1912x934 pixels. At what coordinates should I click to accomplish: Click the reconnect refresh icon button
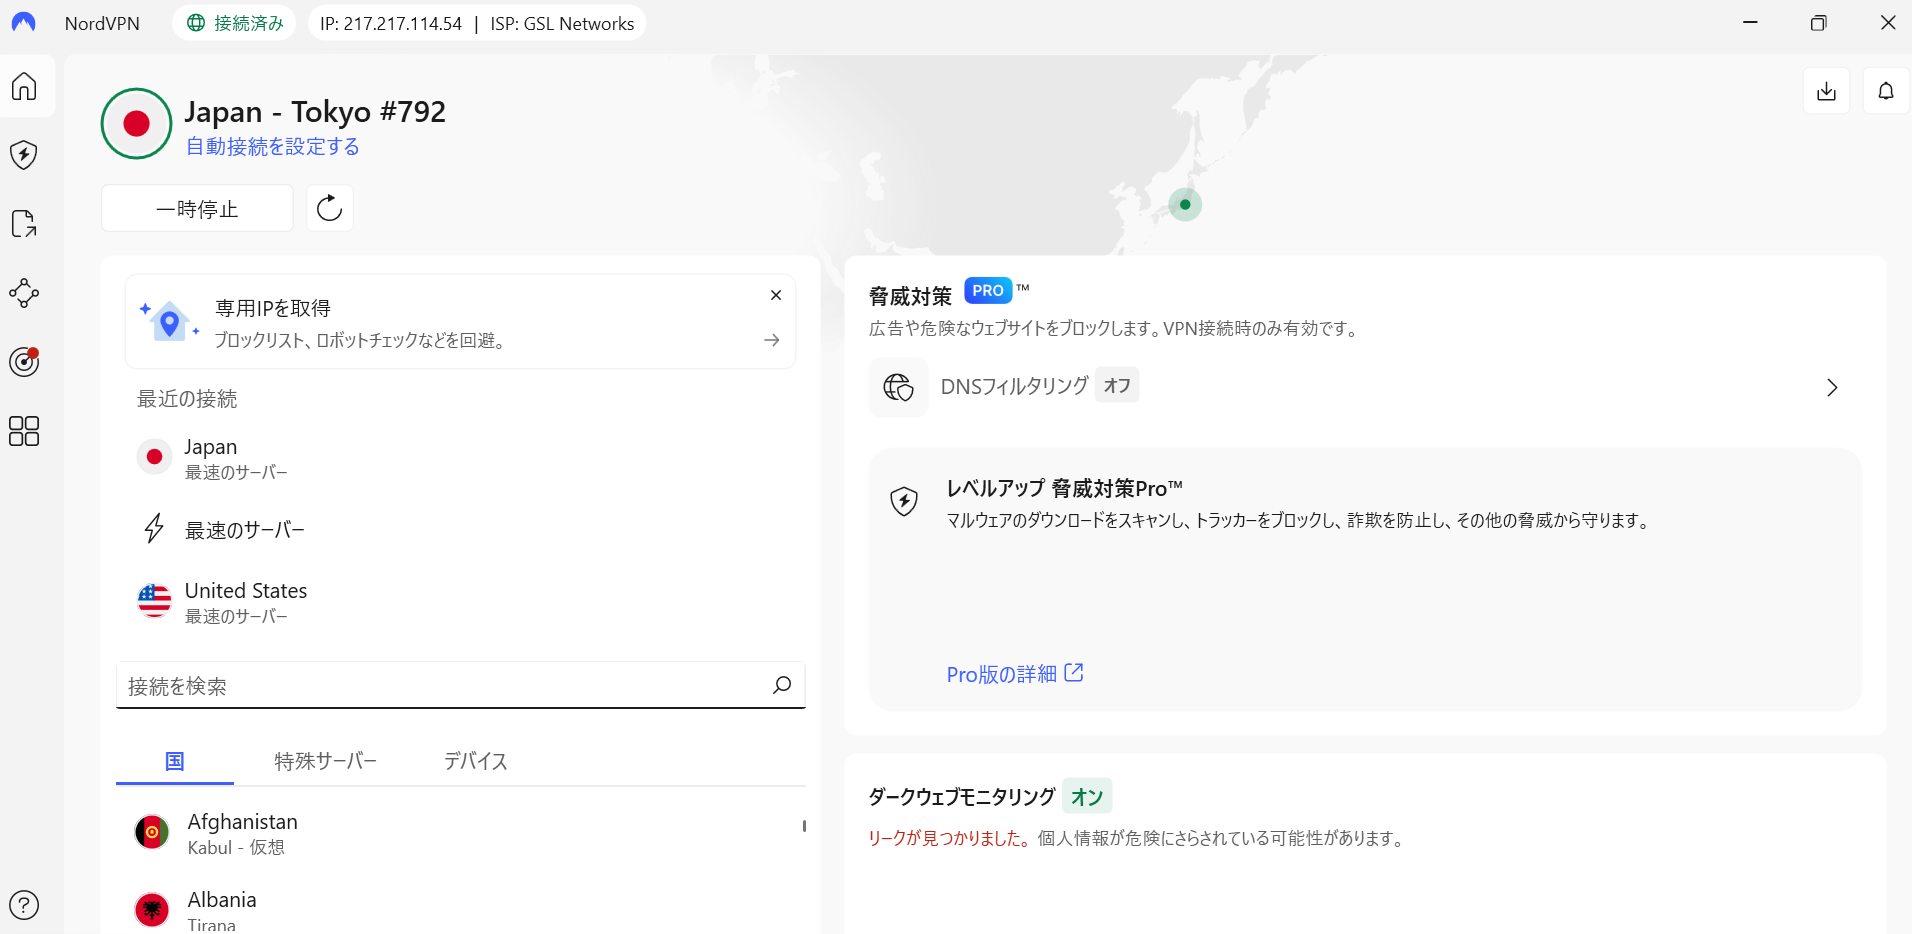(329, 208)
